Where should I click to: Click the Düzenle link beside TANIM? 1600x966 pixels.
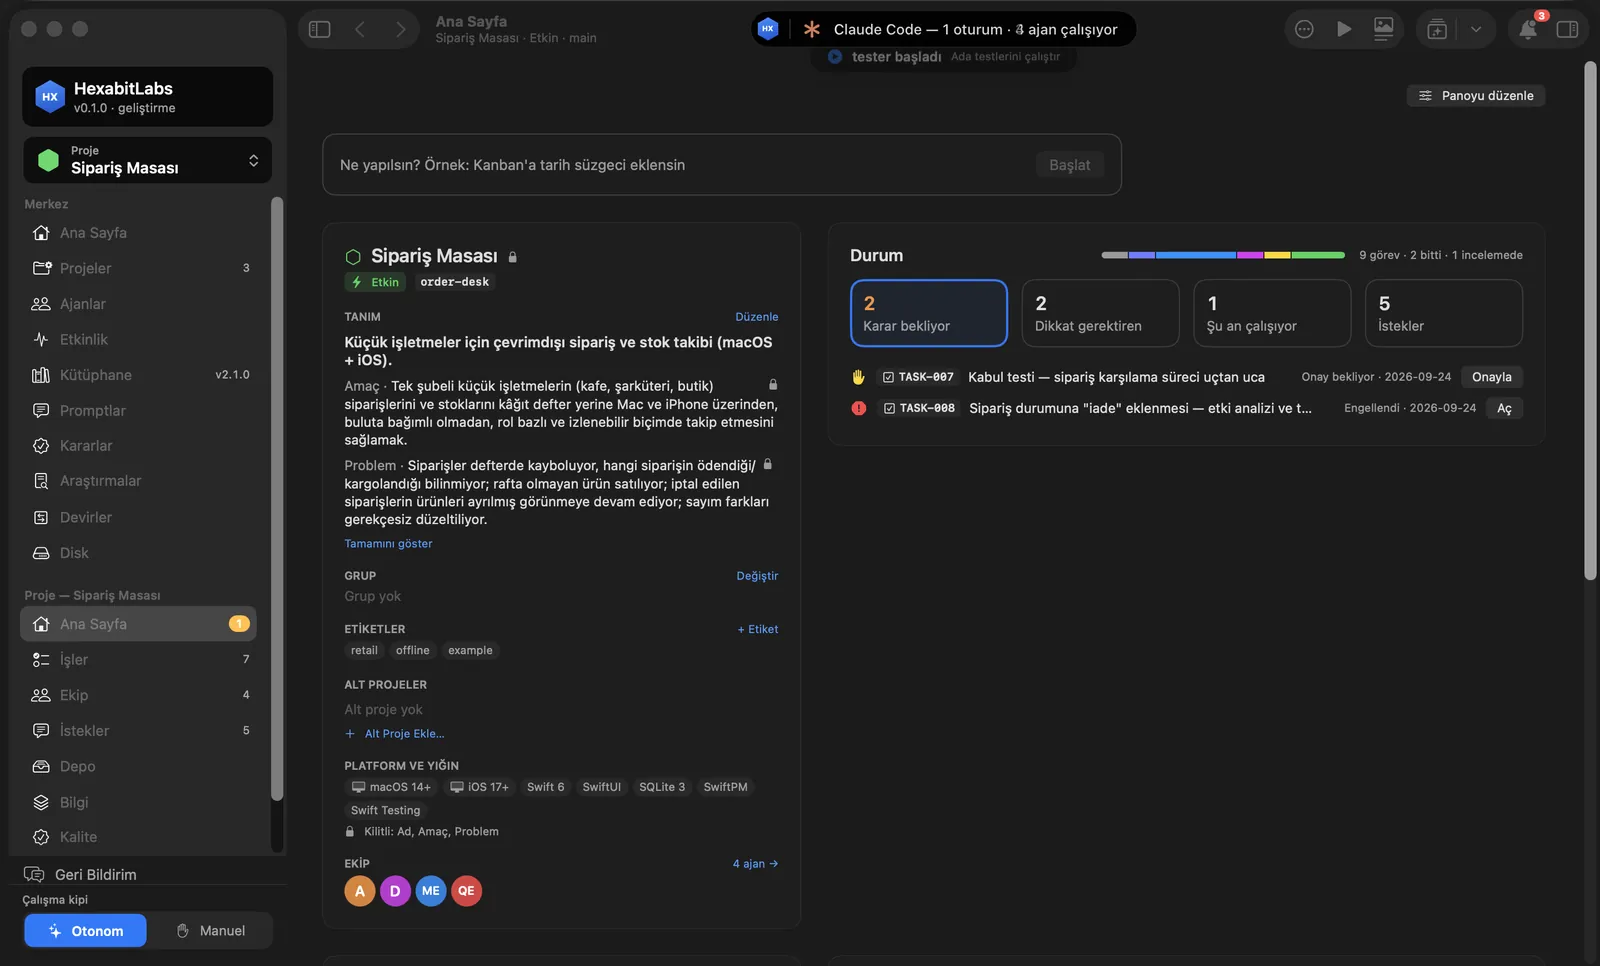click(x=757, y=317)
